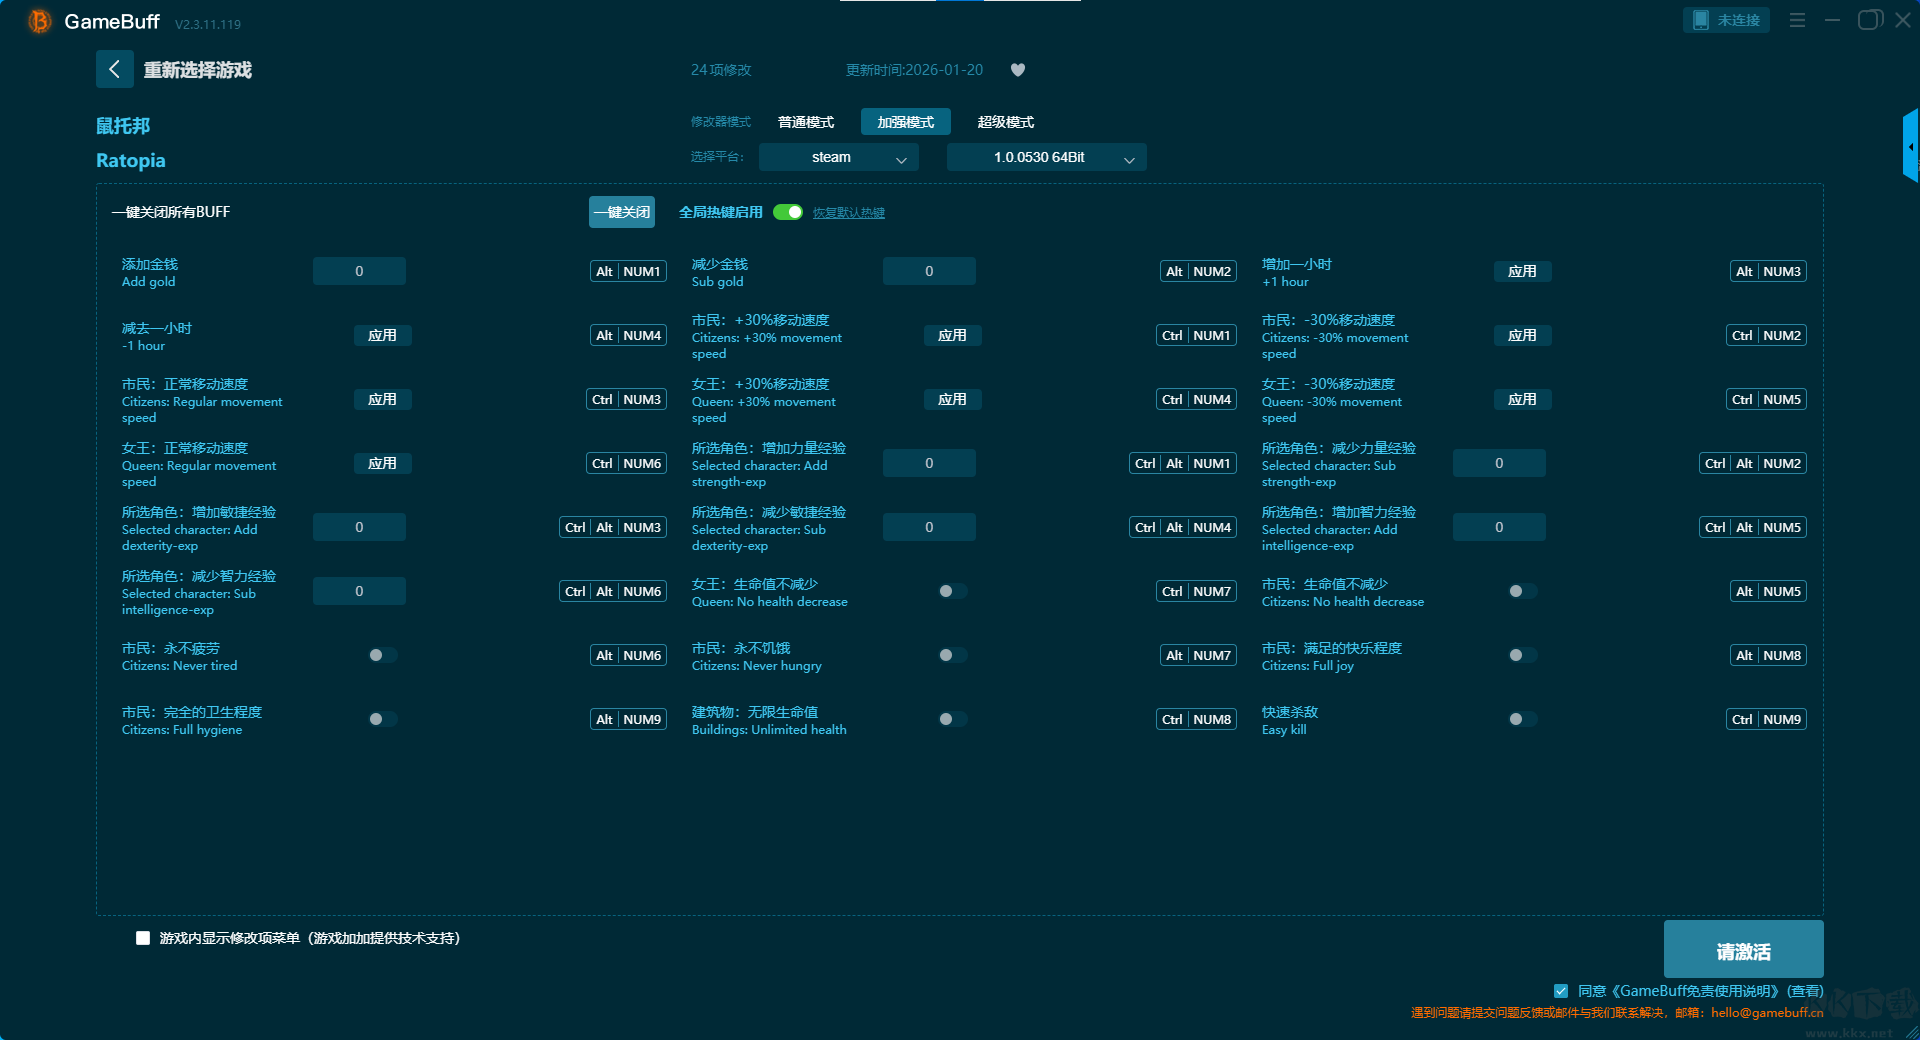Click the 请激活 activate button
Image resolution: width=1920 pixels, height=1040 pixels.
(x=1743, y=950)
